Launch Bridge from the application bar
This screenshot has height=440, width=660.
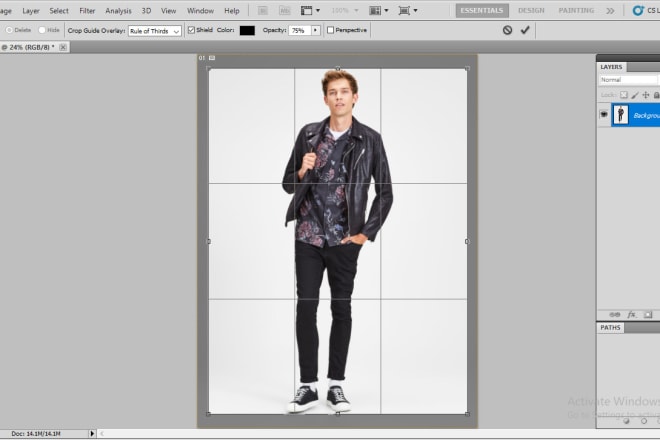click(263, 11)
